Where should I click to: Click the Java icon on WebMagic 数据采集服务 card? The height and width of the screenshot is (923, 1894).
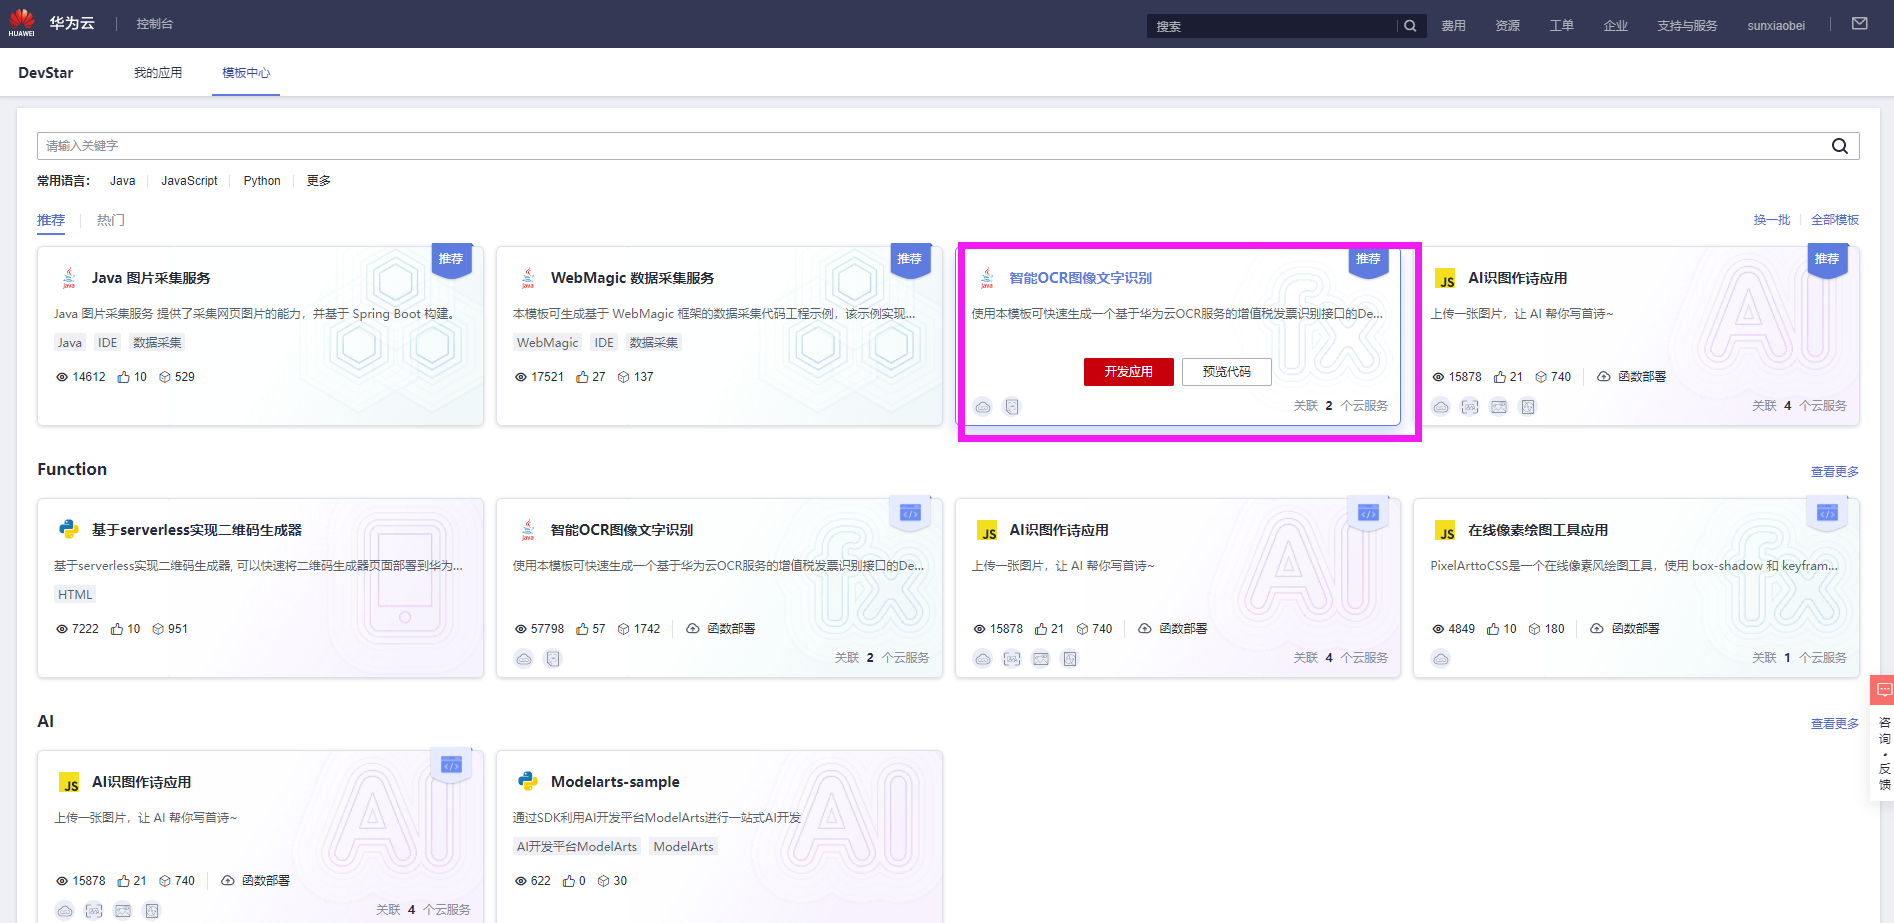click(x=528, y=278)
